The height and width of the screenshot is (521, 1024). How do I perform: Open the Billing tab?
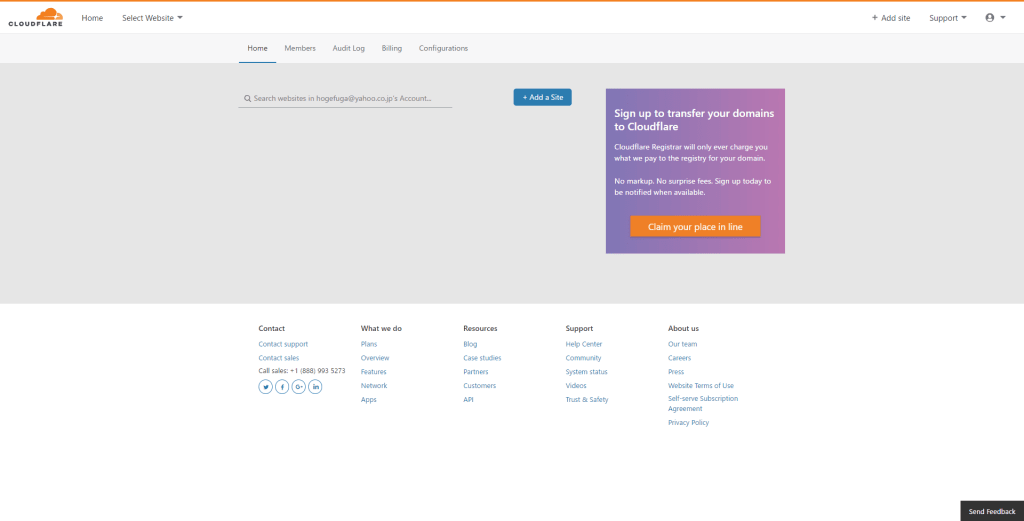pyautogui.click(x=392, y=48)
